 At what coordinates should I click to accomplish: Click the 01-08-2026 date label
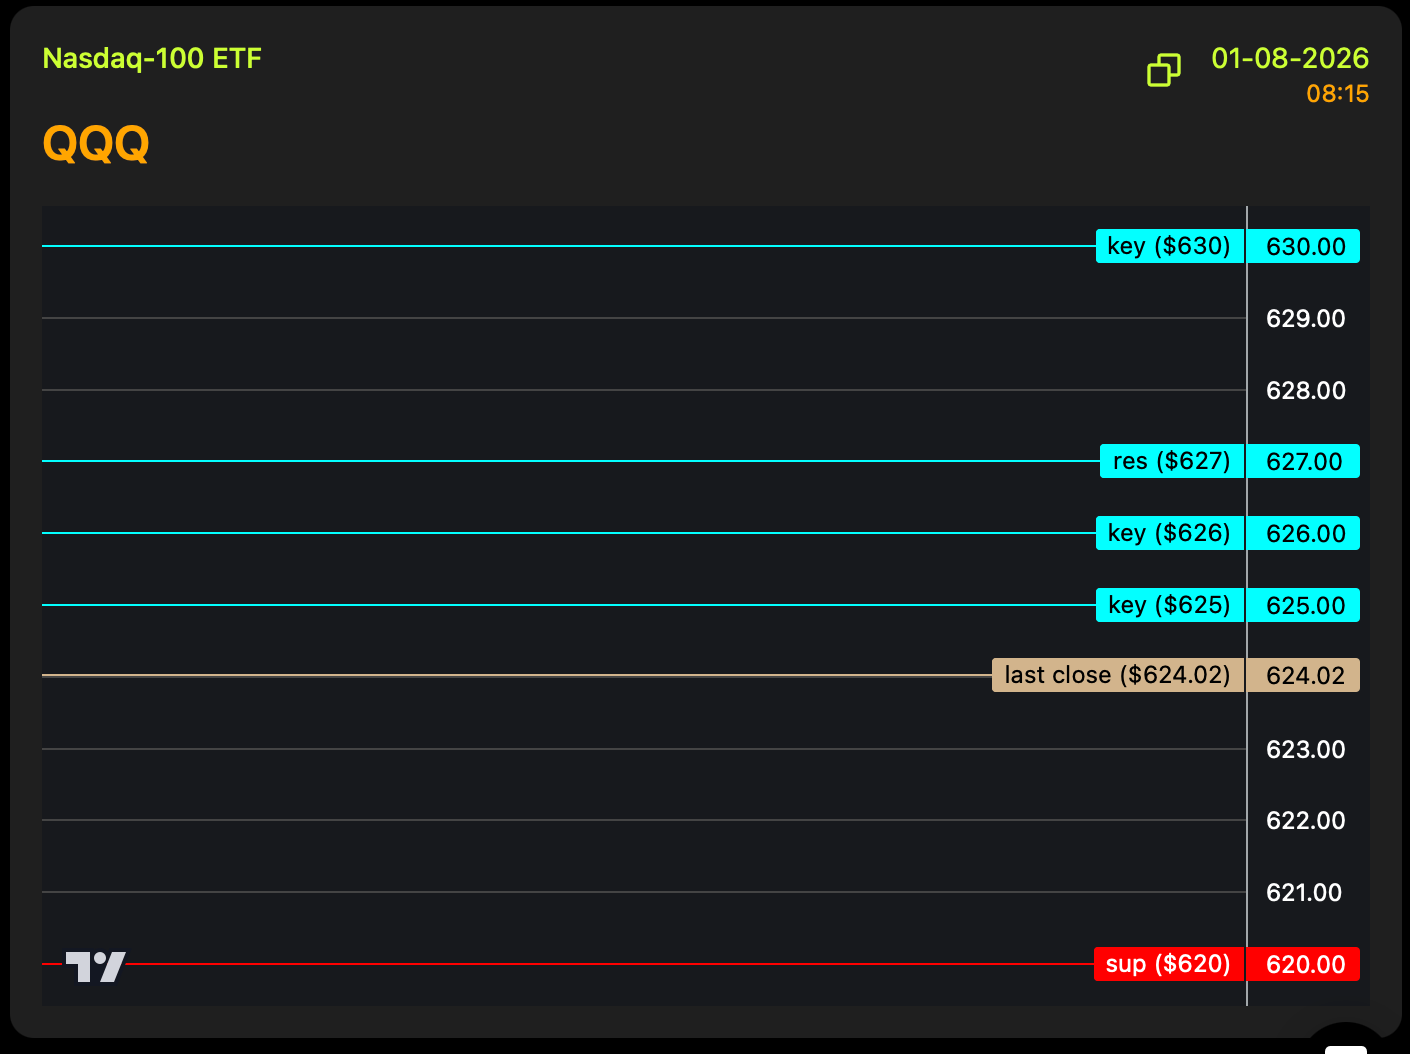(1289, 59)
